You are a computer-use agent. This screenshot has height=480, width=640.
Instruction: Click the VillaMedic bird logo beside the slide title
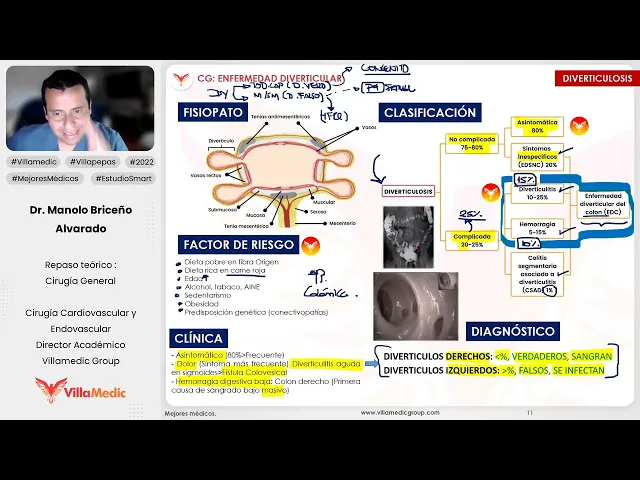pos(180,79)
